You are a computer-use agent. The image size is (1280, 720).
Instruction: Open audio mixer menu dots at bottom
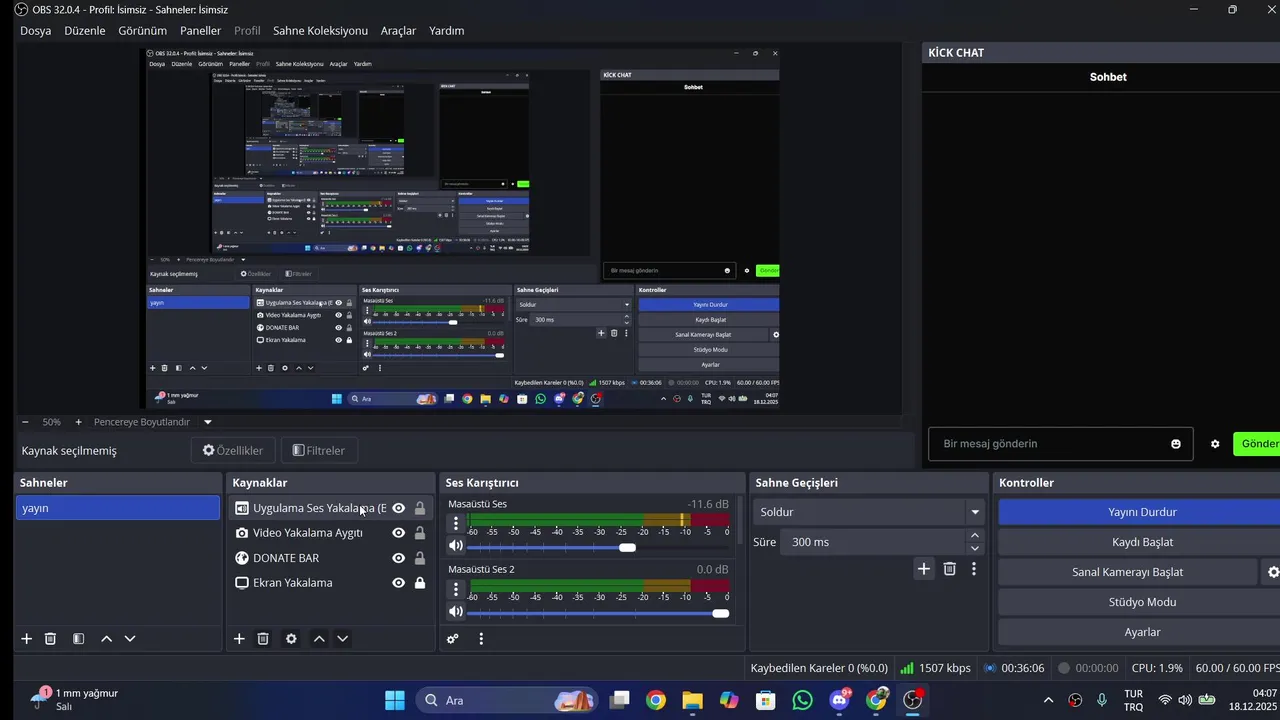click(481, 639)
